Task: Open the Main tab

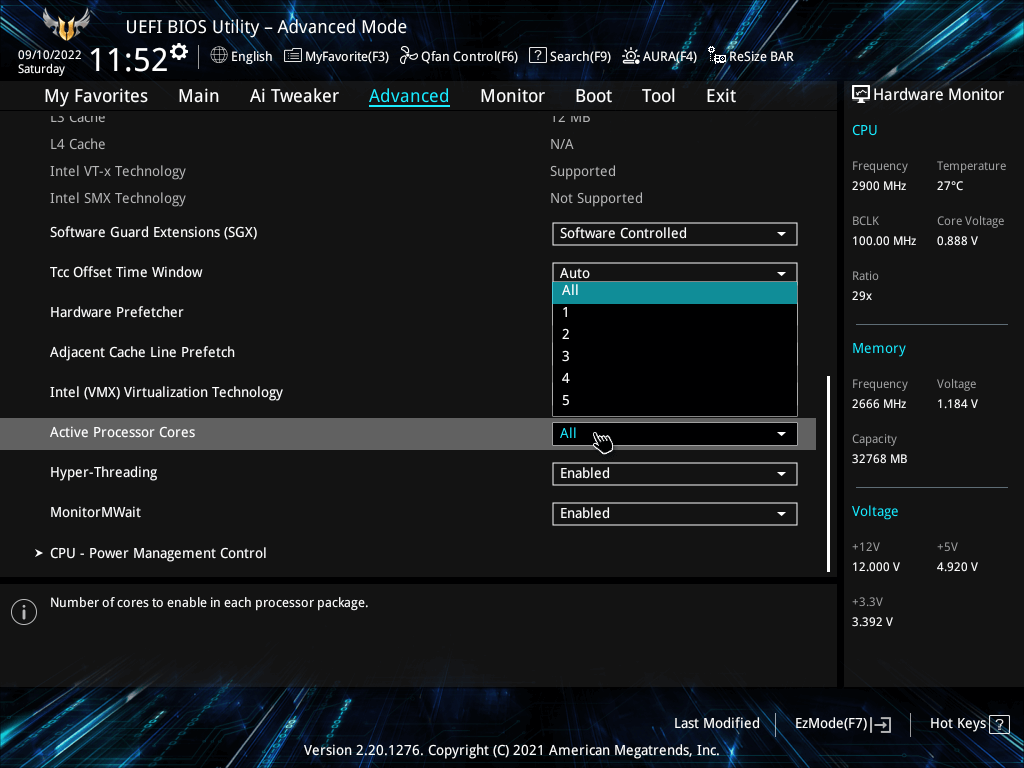Action: [199, 96]
